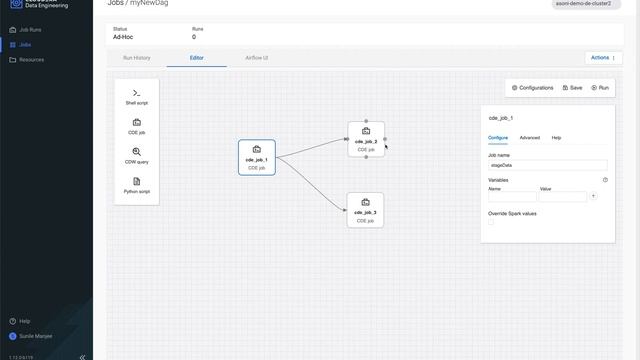Screen dimensions: 640x360
Task: Switch to the Editor tab
Action: [x=196, y=58]
